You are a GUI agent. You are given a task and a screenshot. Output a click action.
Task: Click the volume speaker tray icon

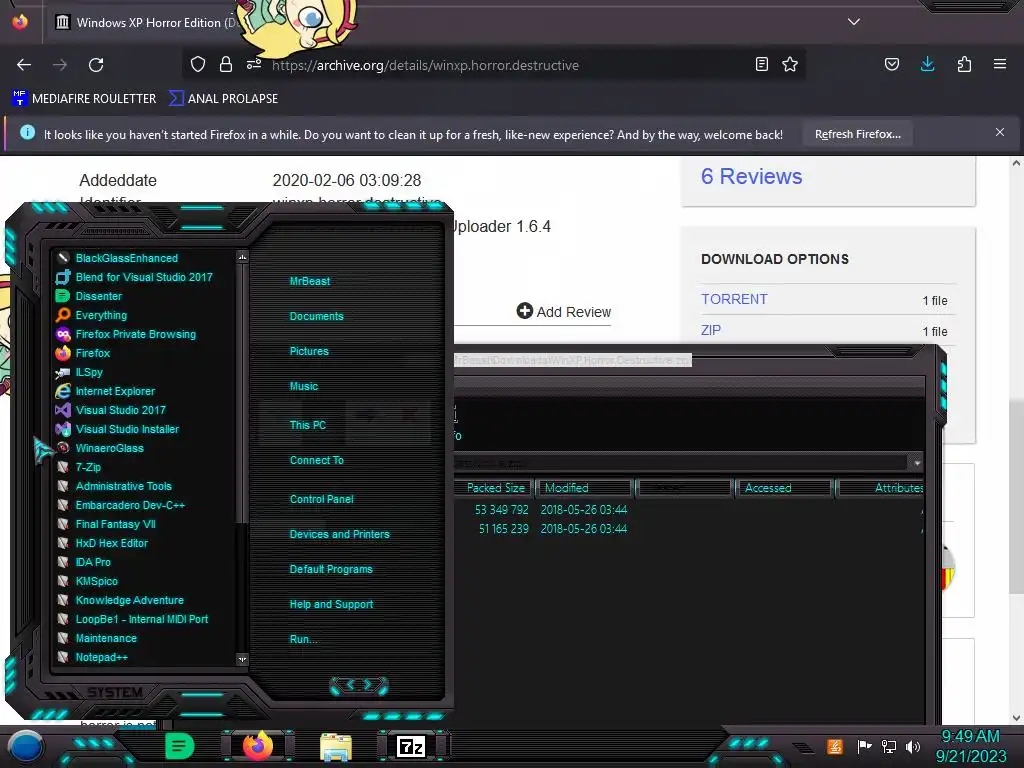913,746
